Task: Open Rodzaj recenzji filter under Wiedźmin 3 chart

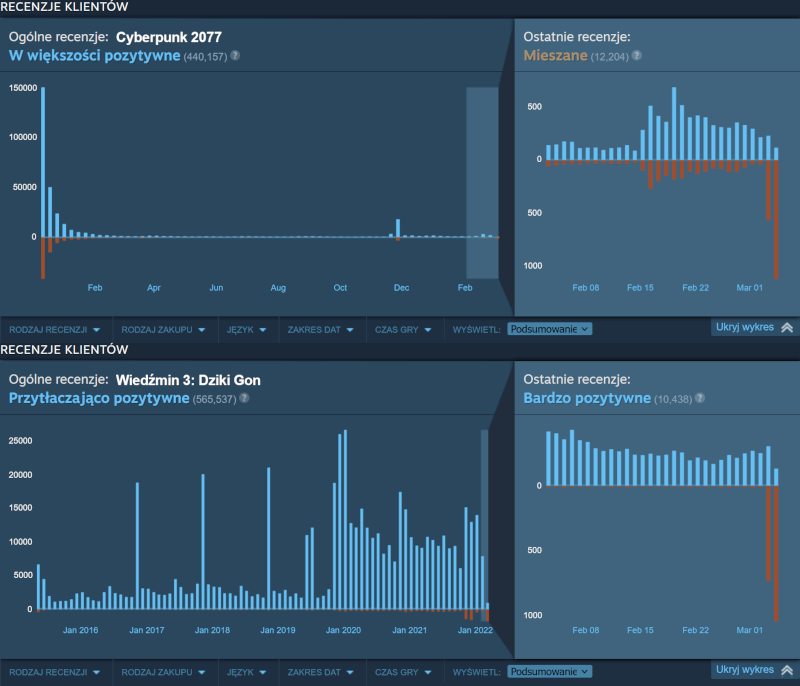Action: [x=54, y=671]
